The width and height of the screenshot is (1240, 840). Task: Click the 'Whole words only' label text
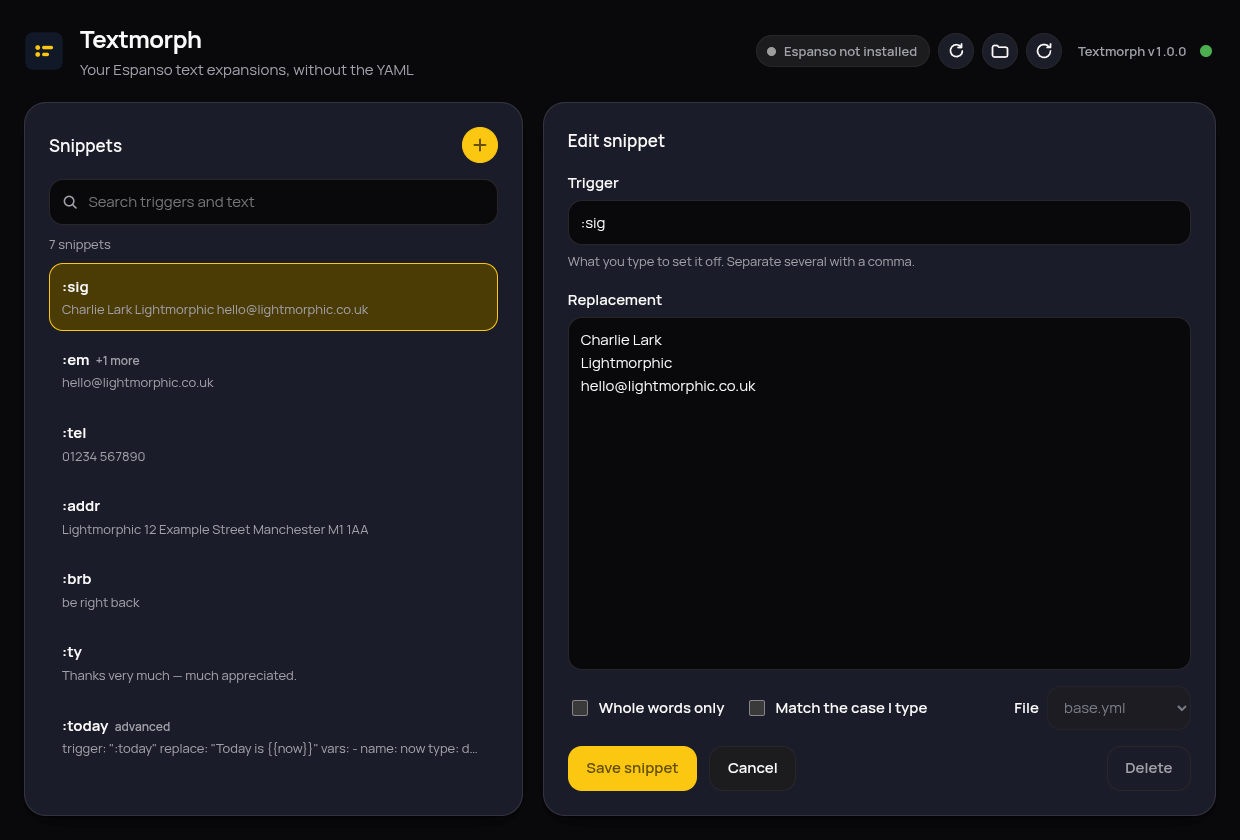pyautogui.click(x=661, y=708)
